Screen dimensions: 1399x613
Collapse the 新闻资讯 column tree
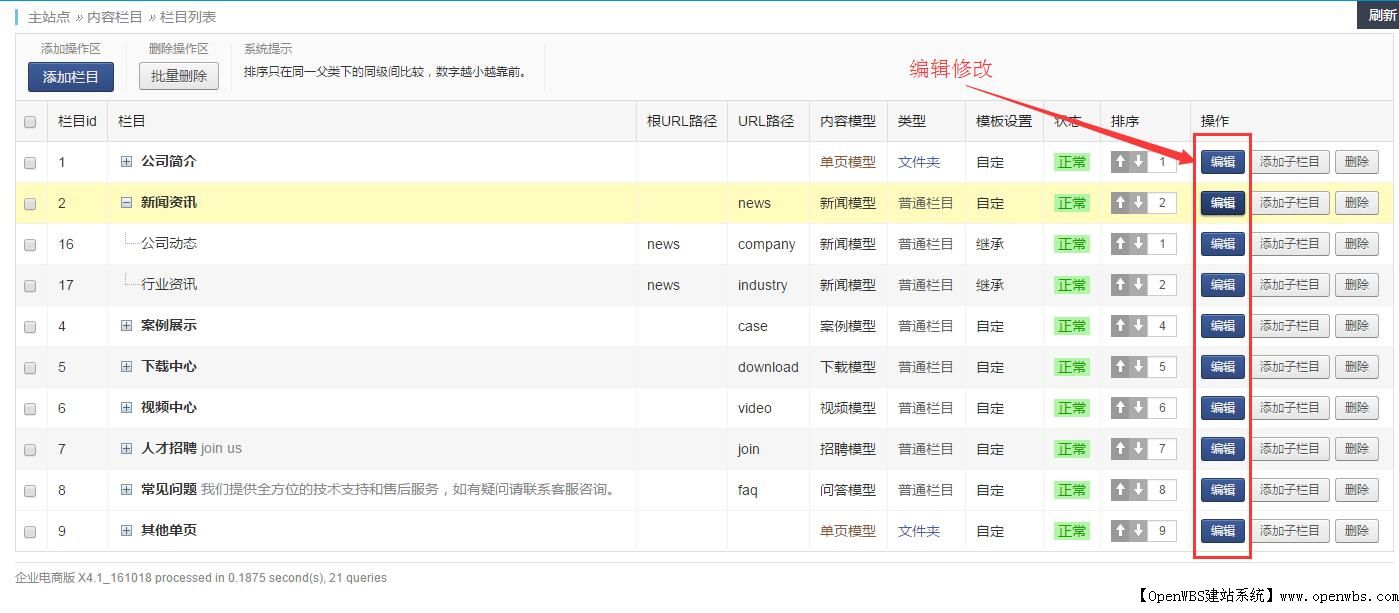[x=126, y=202]
